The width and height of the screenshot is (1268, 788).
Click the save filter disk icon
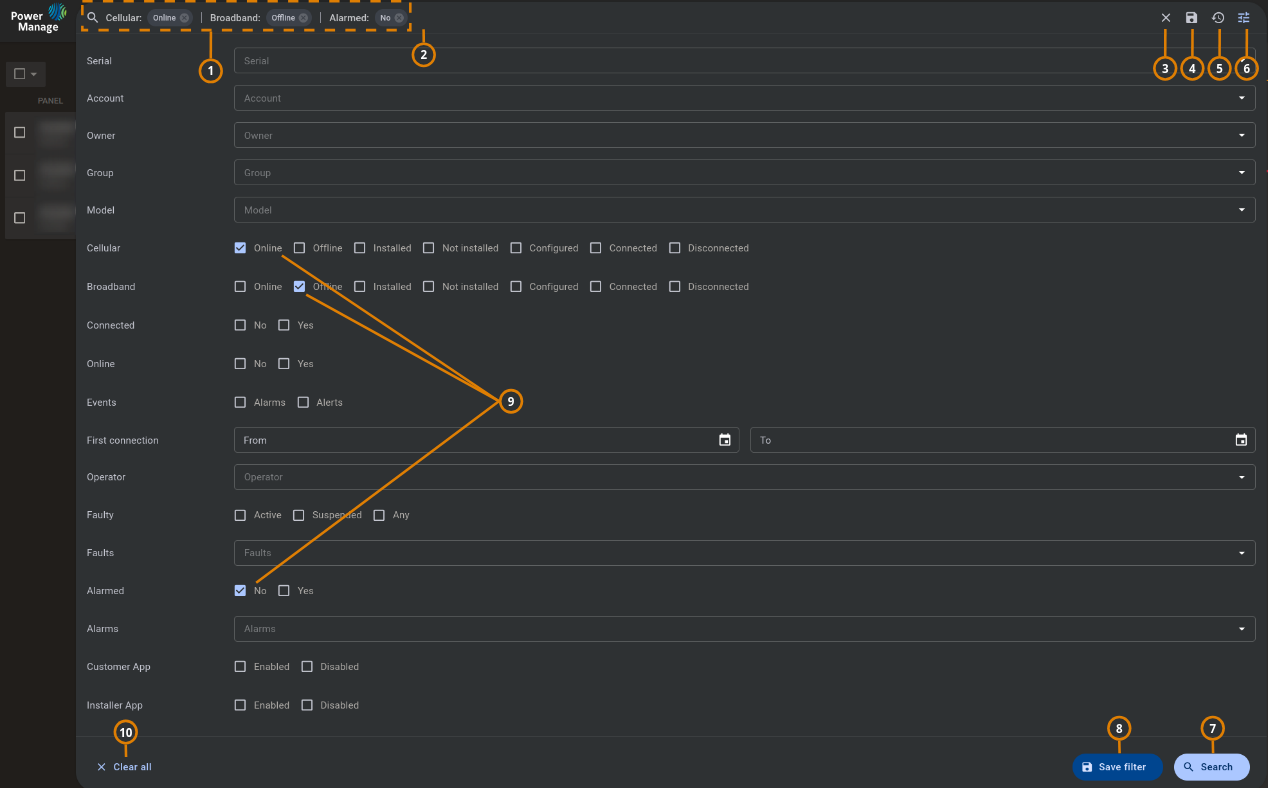click(1191, 17)
